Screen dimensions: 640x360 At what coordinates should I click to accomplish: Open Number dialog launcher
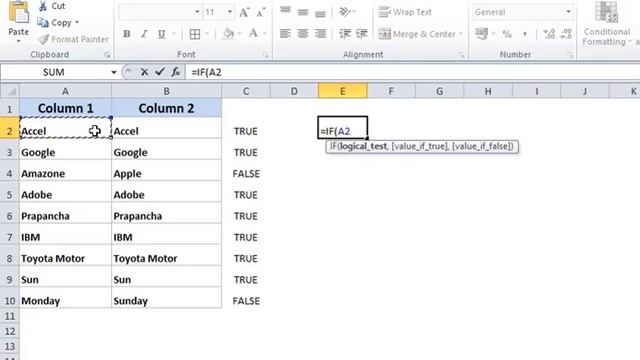[570, 55]
